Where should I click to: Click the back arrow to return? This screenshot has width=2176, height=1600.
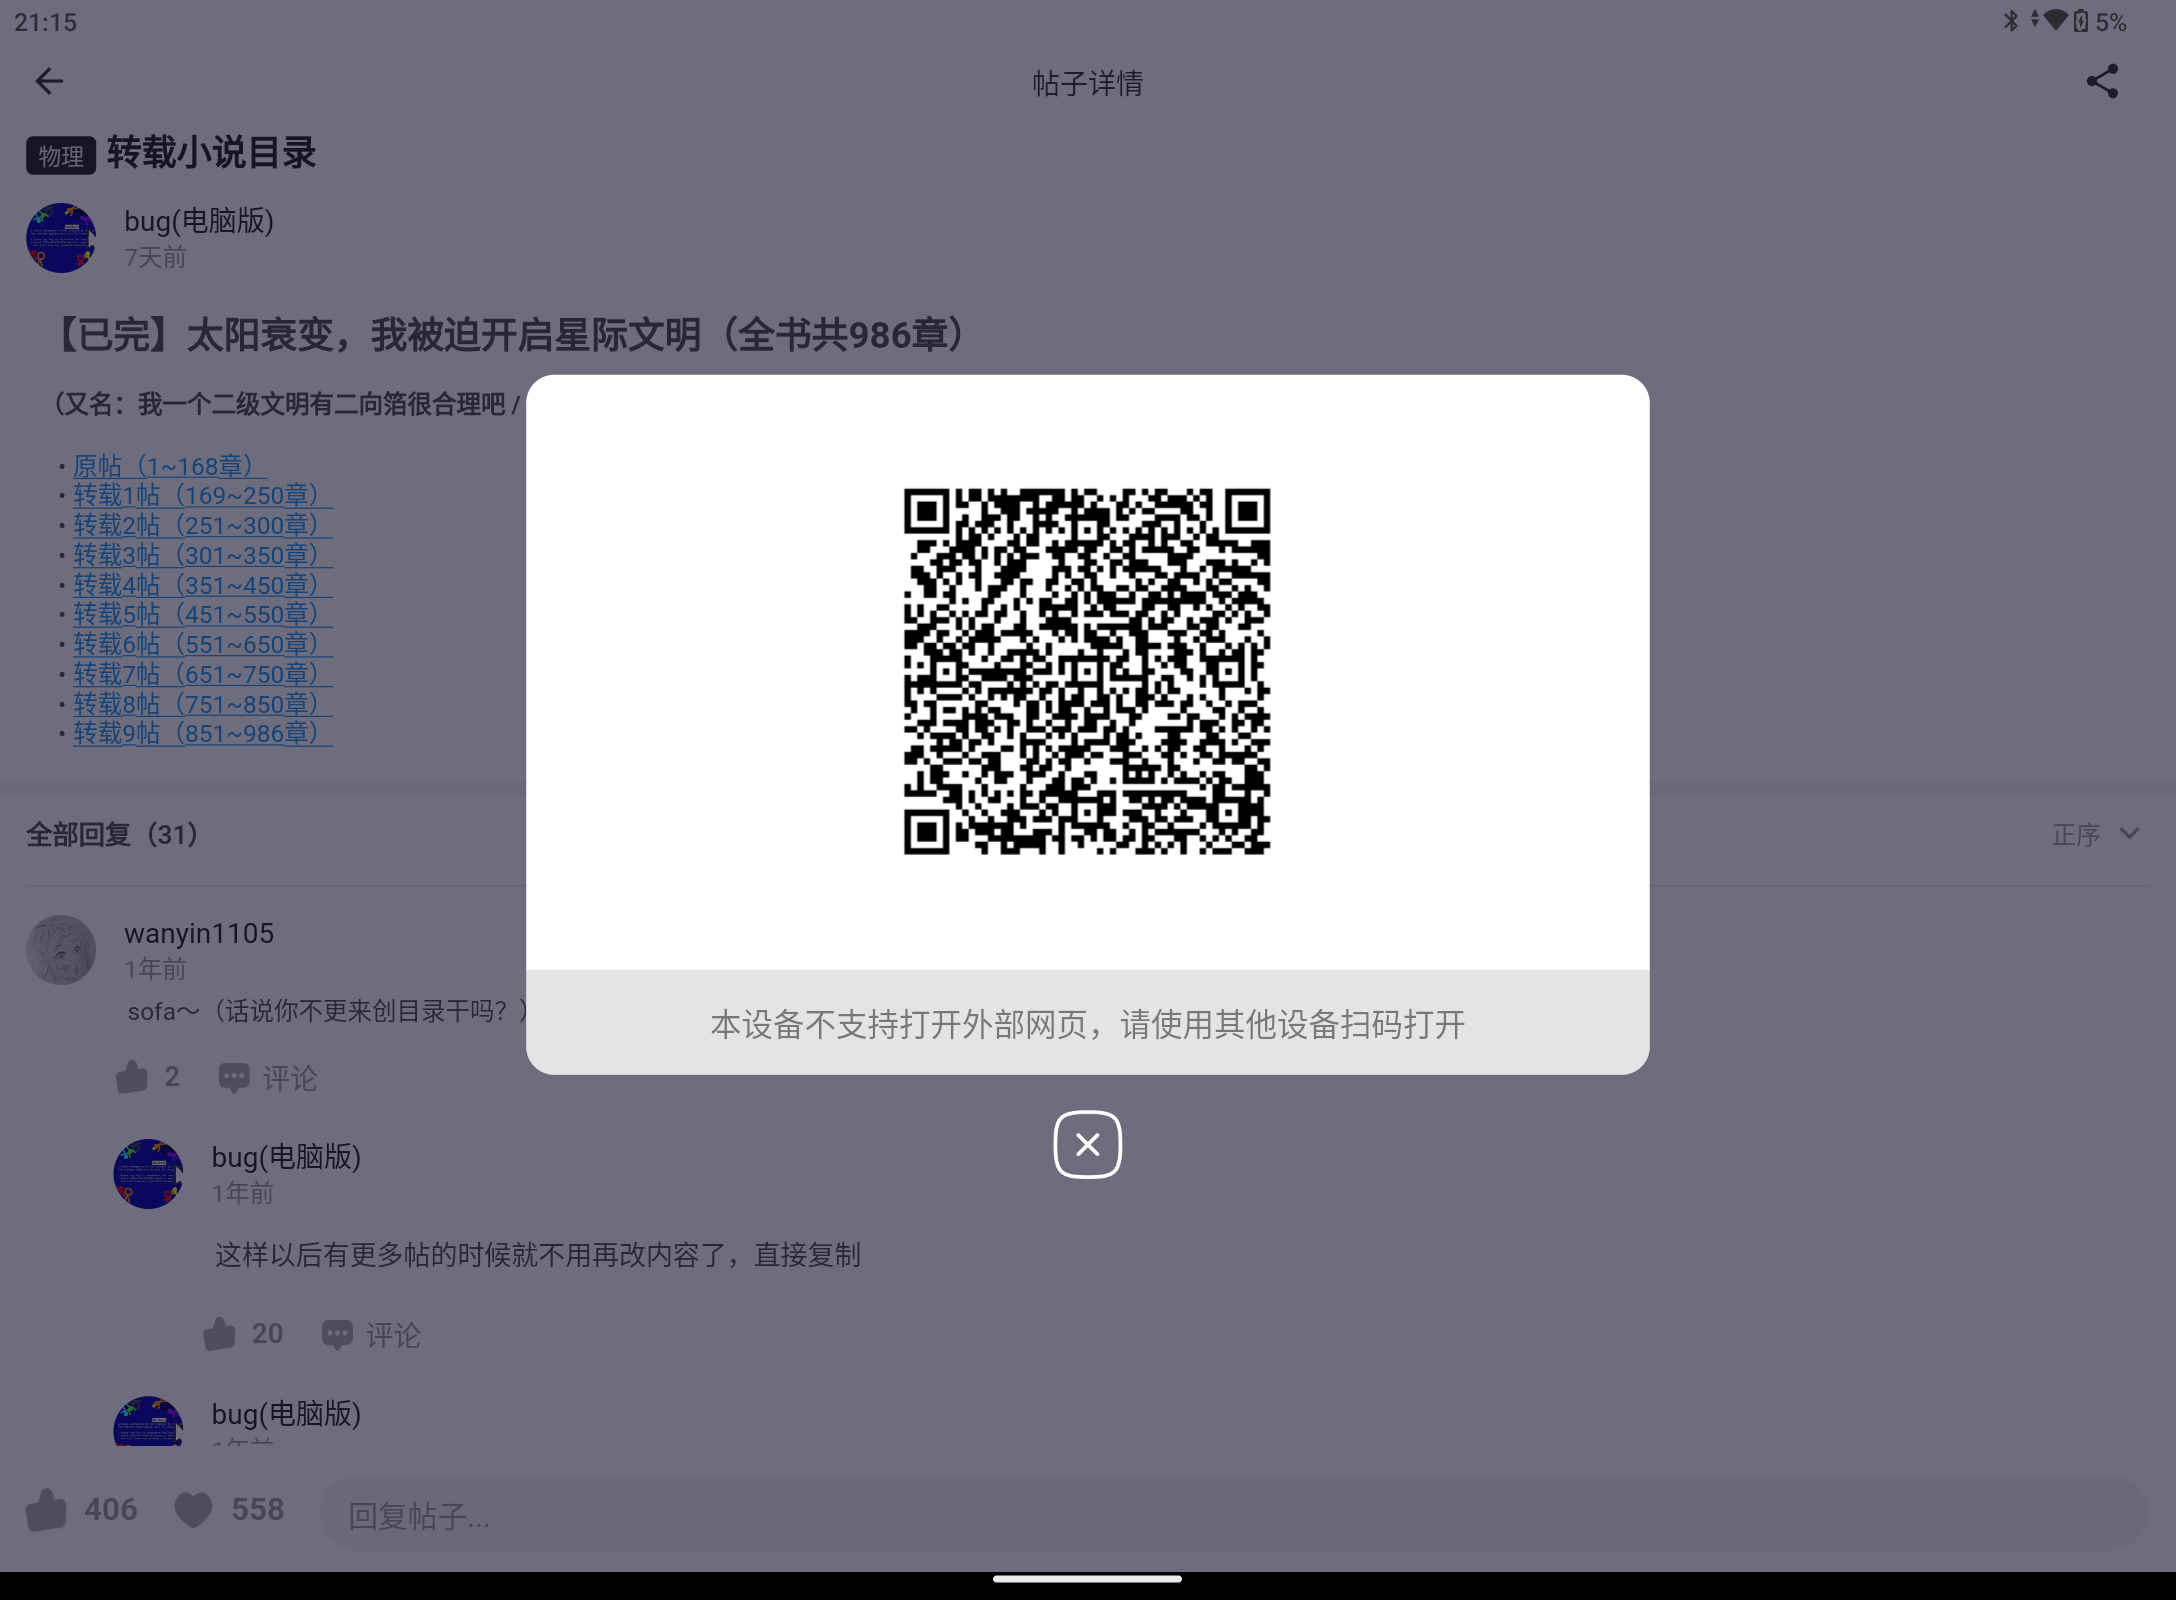pos(48,81)
